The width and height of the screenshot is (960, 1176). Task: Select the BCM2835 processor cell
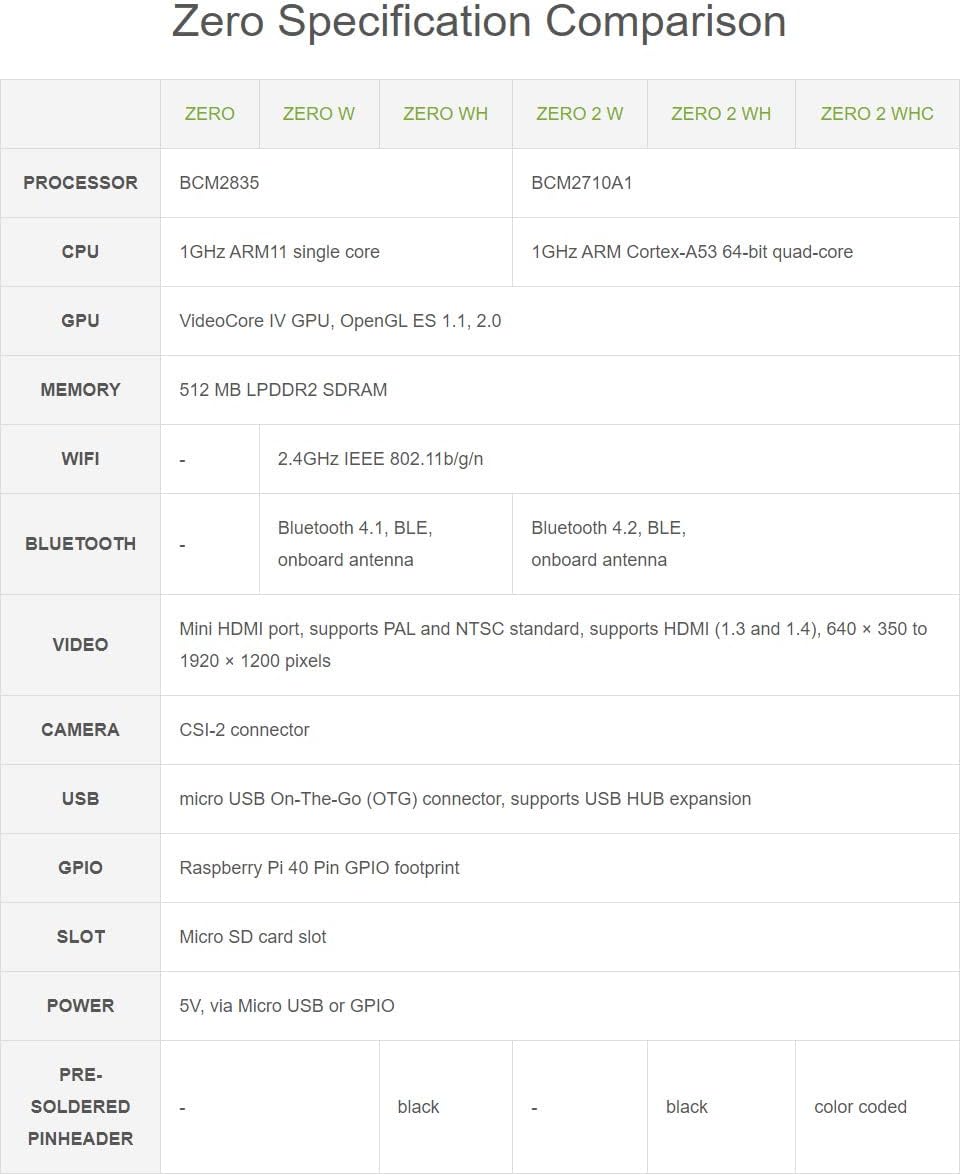(x=219, y=183)
